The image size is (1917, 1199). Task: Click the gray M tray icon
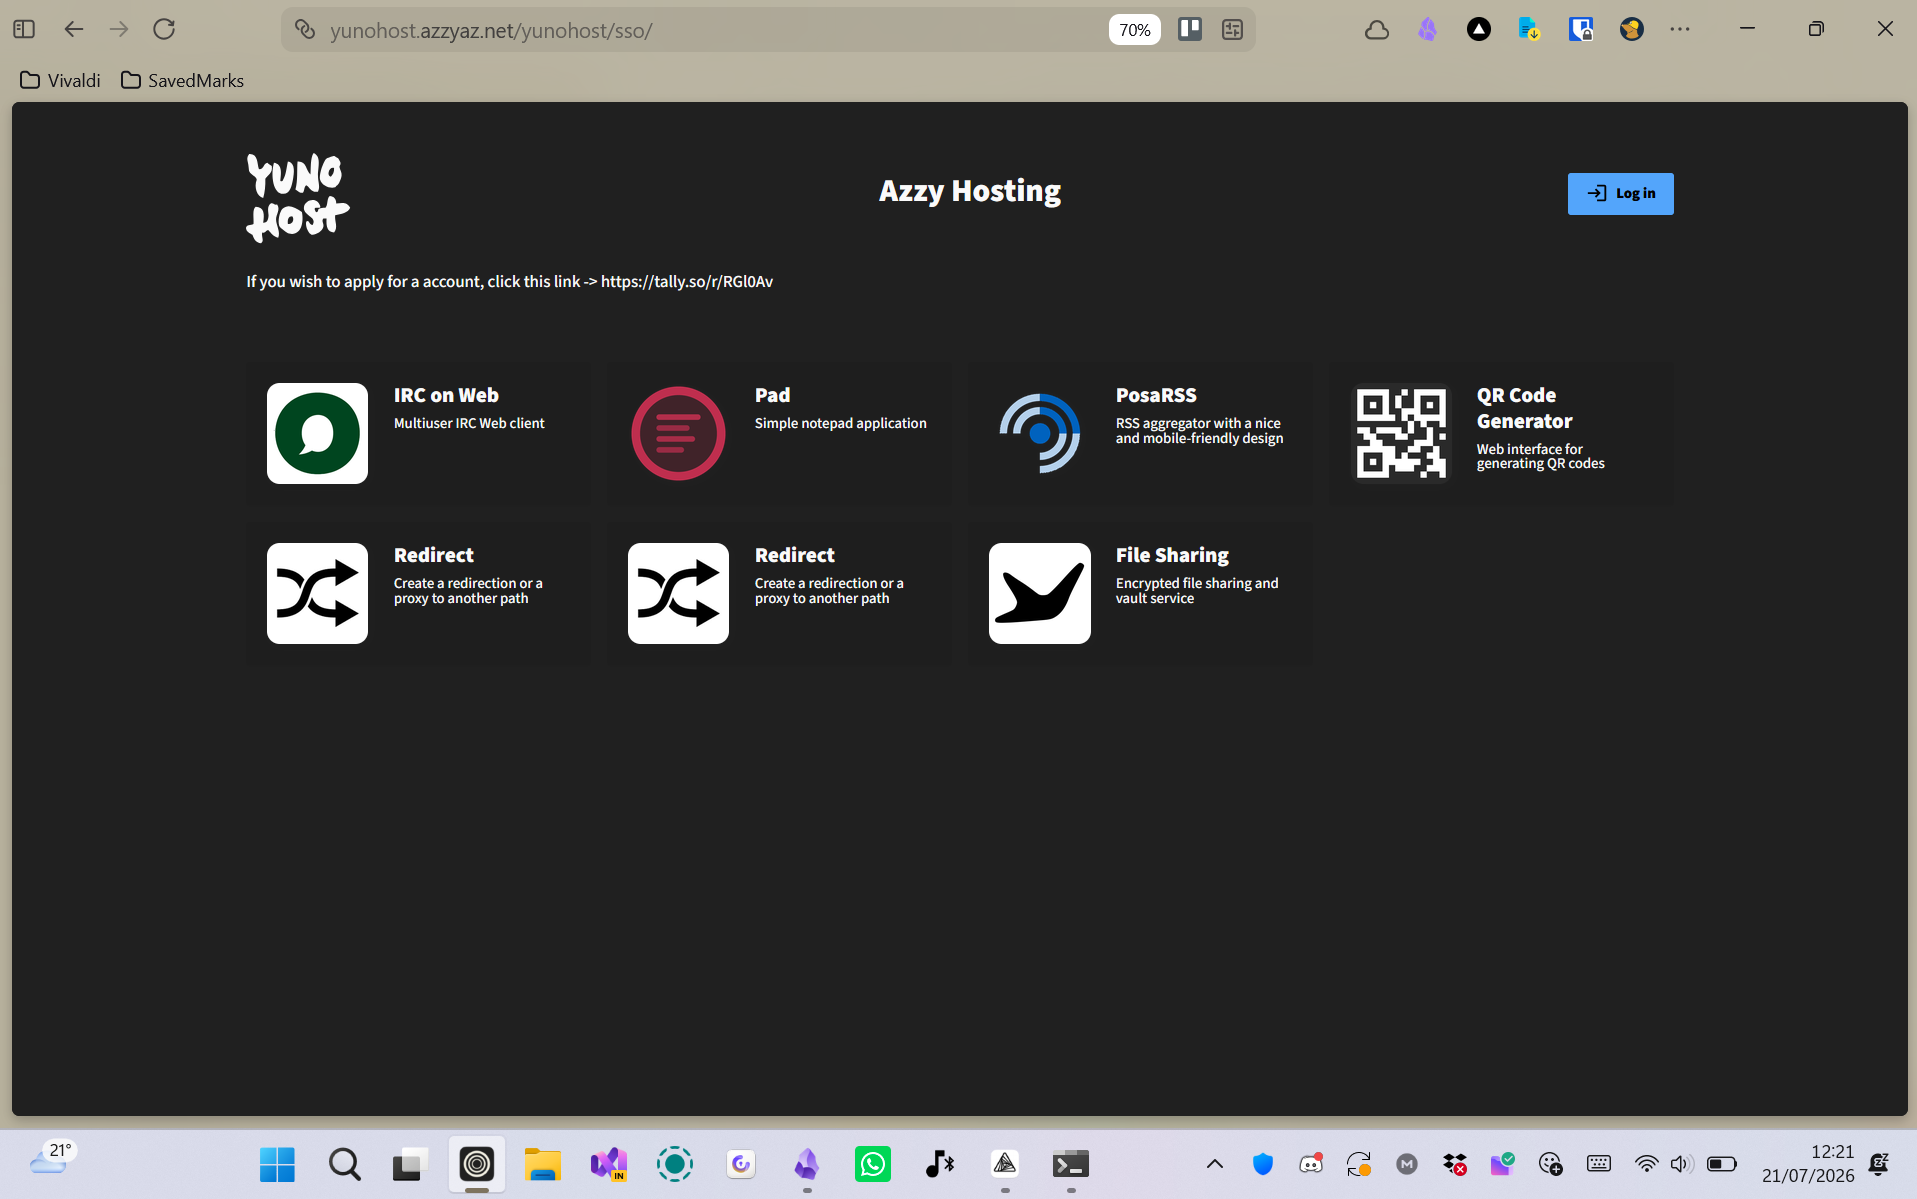1407,1164
